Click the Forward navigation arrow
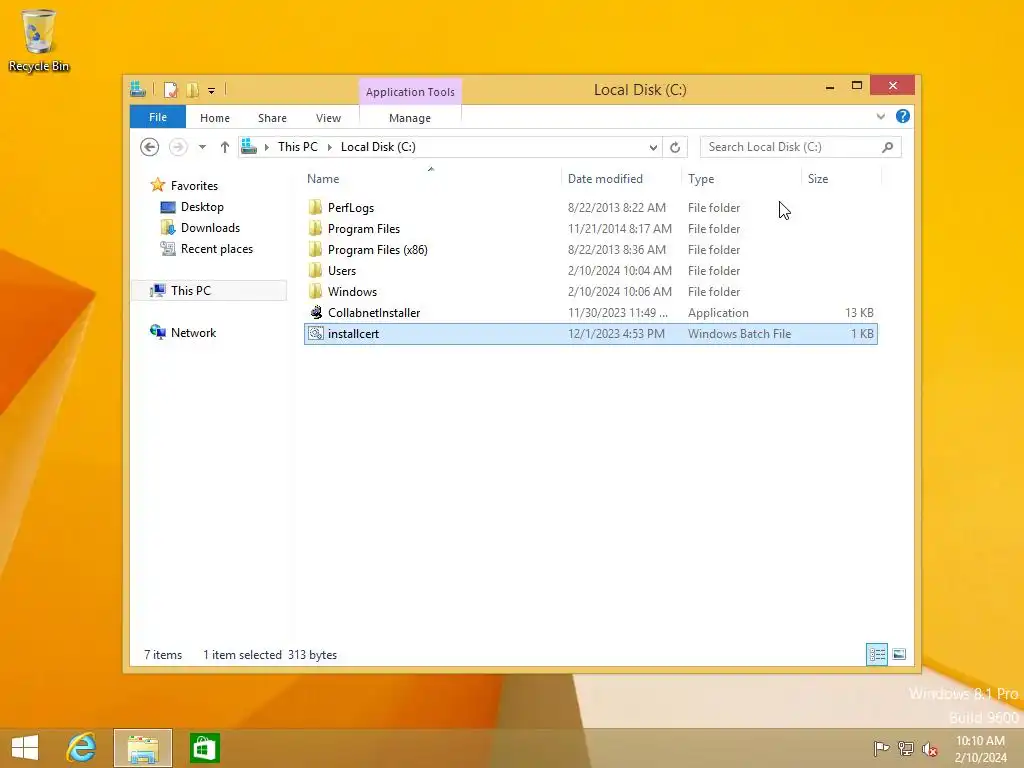Screen dimensions: 1024x768 (x=178, y=147)
